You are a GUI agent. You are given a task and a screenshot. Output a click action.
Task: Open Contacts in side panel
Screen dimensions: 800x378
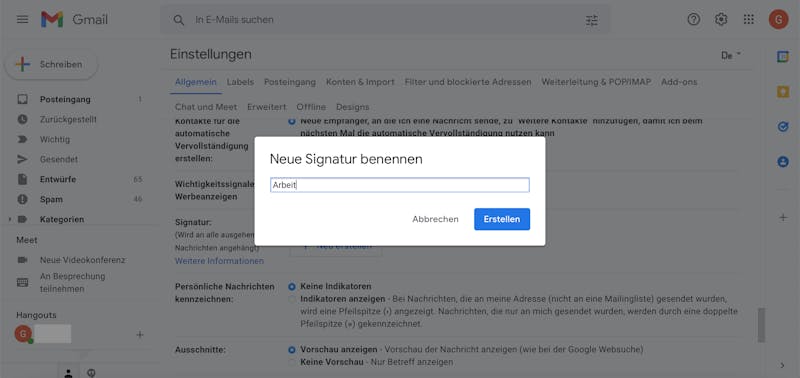coord(783,162)
